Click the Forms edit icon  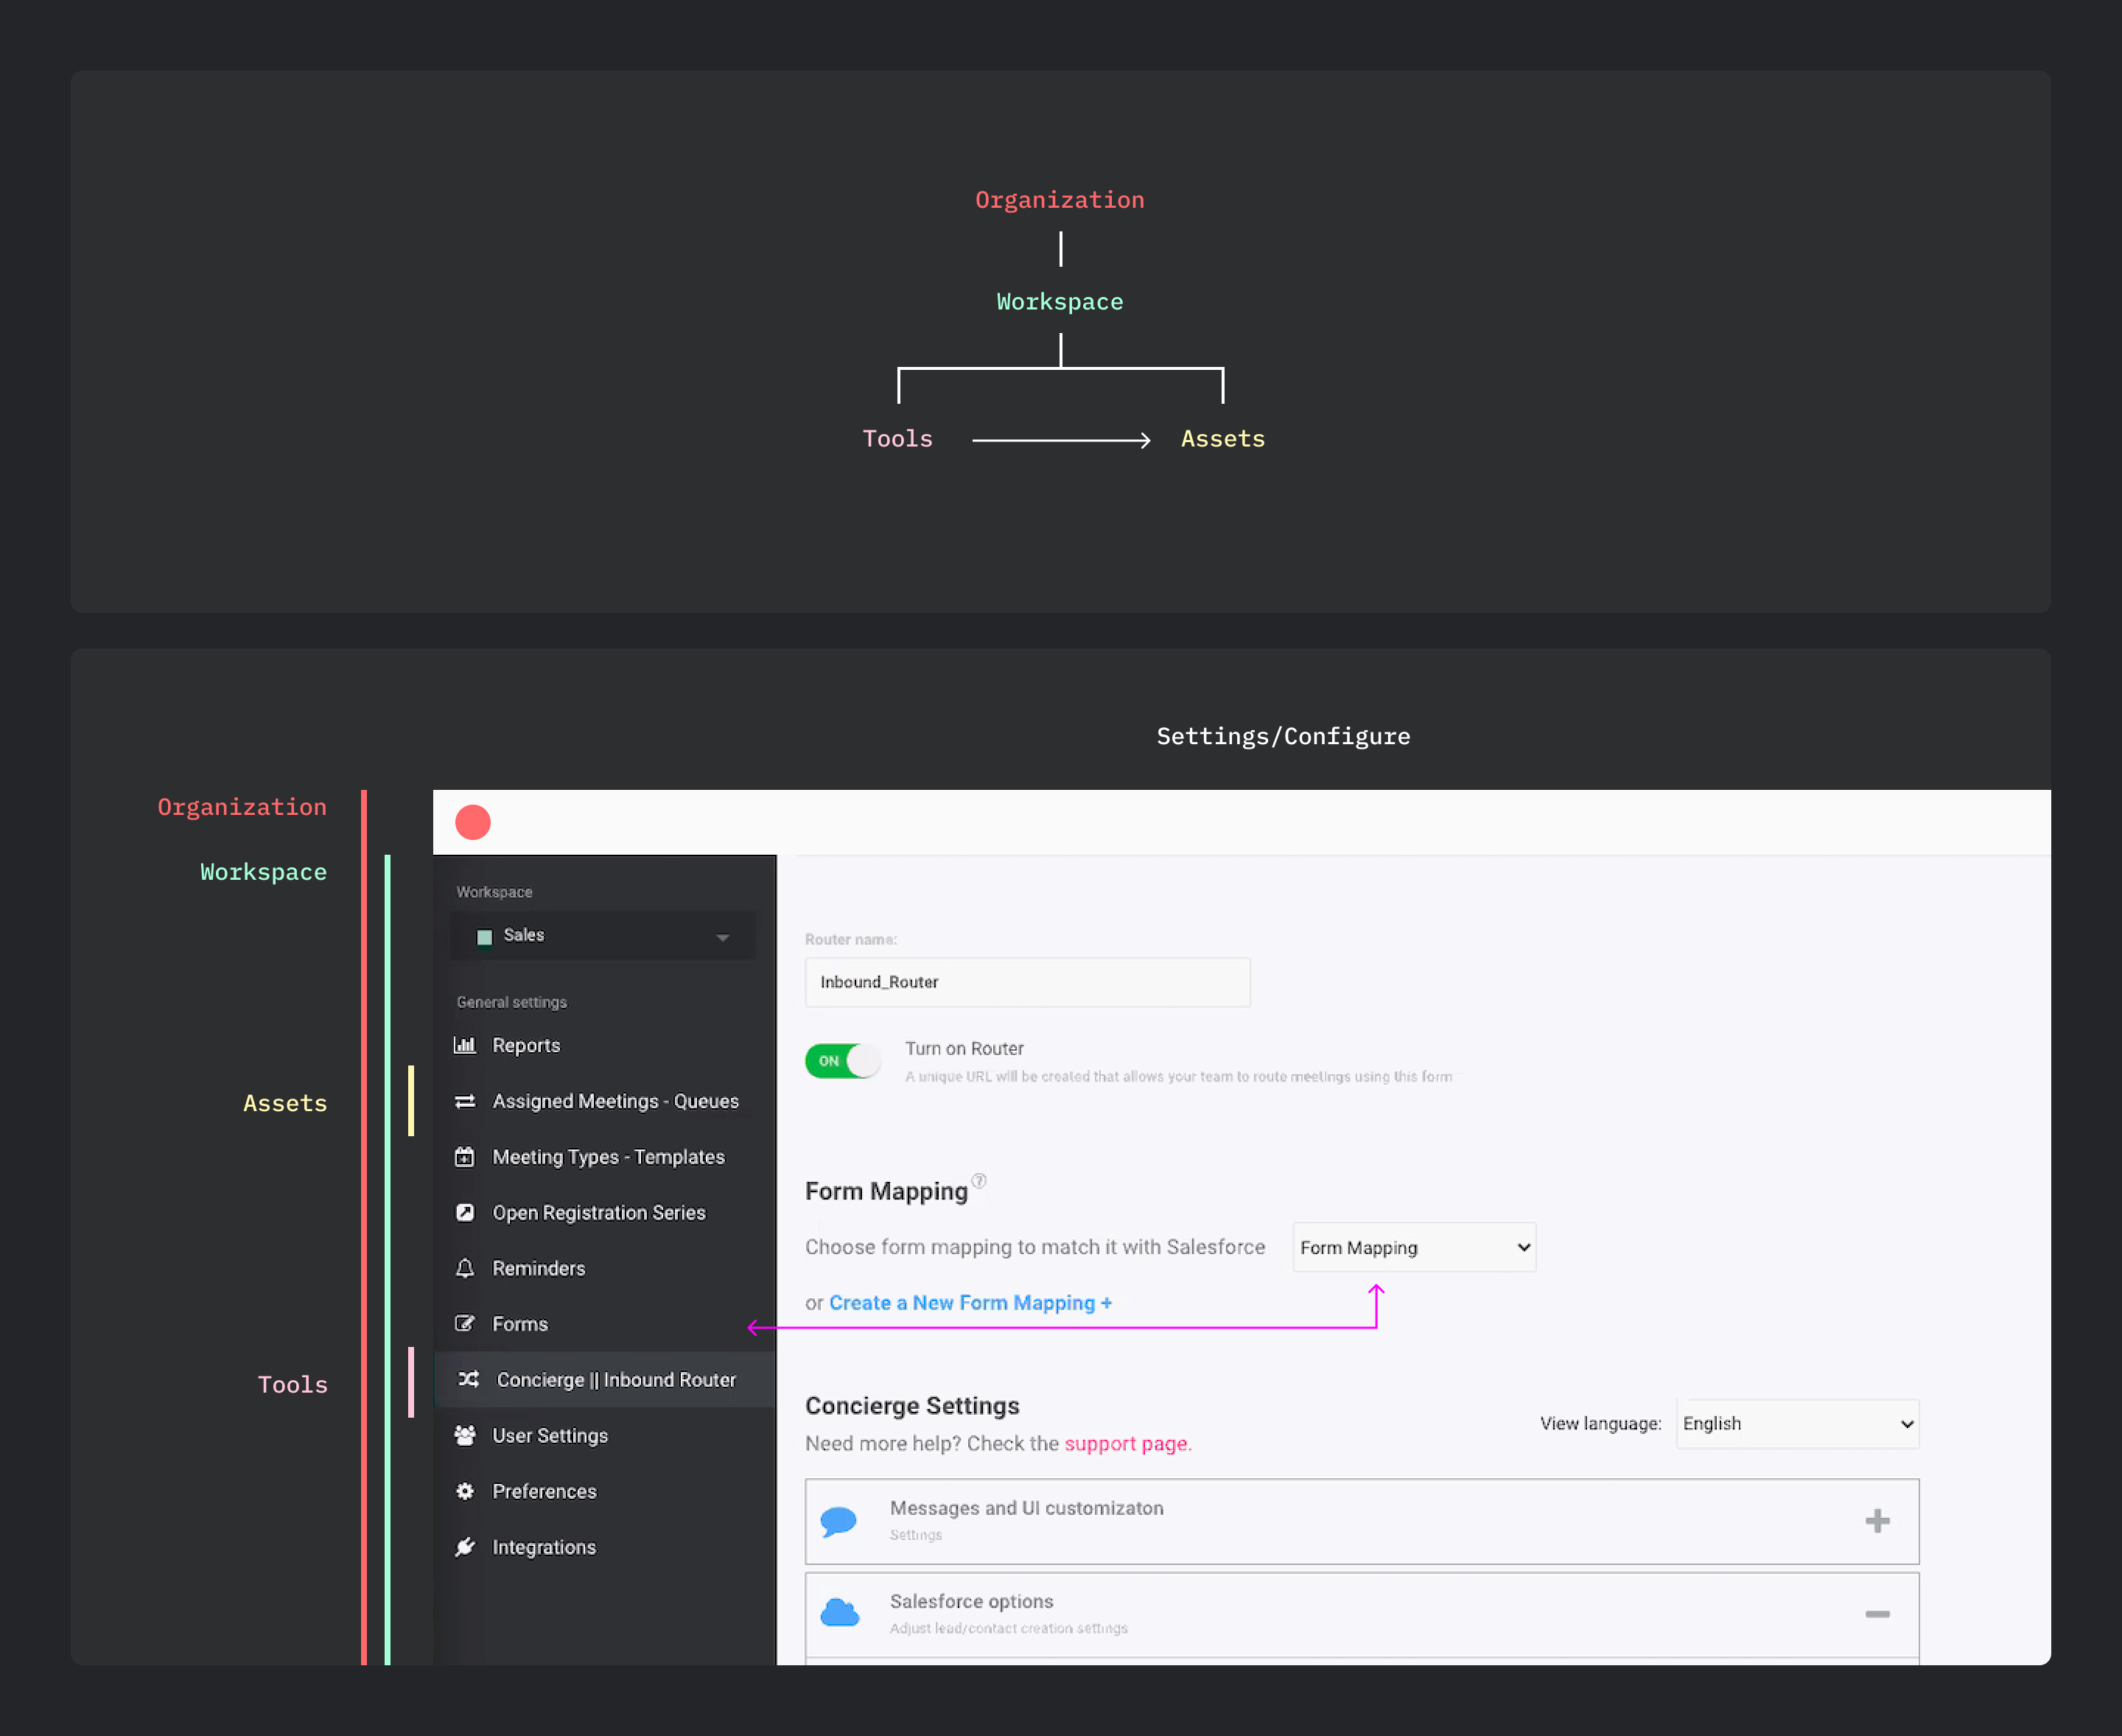pos(464,1324)
